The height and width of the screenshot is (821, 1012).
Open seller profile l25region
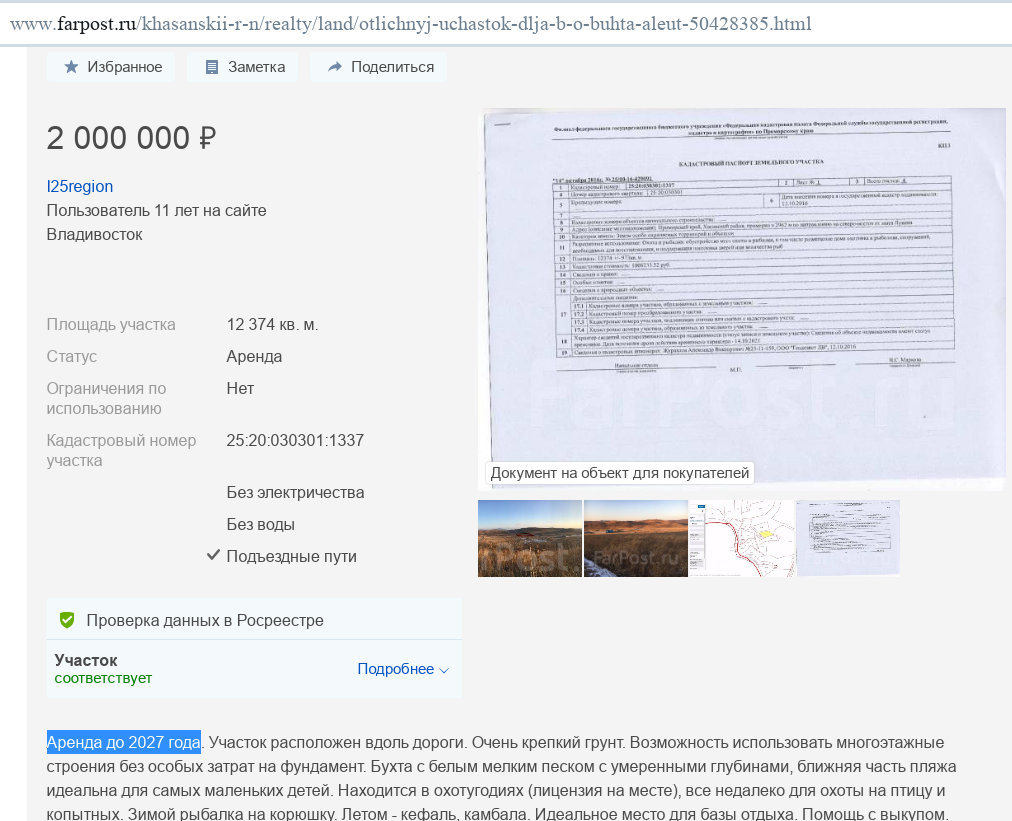tap(79, 187)
